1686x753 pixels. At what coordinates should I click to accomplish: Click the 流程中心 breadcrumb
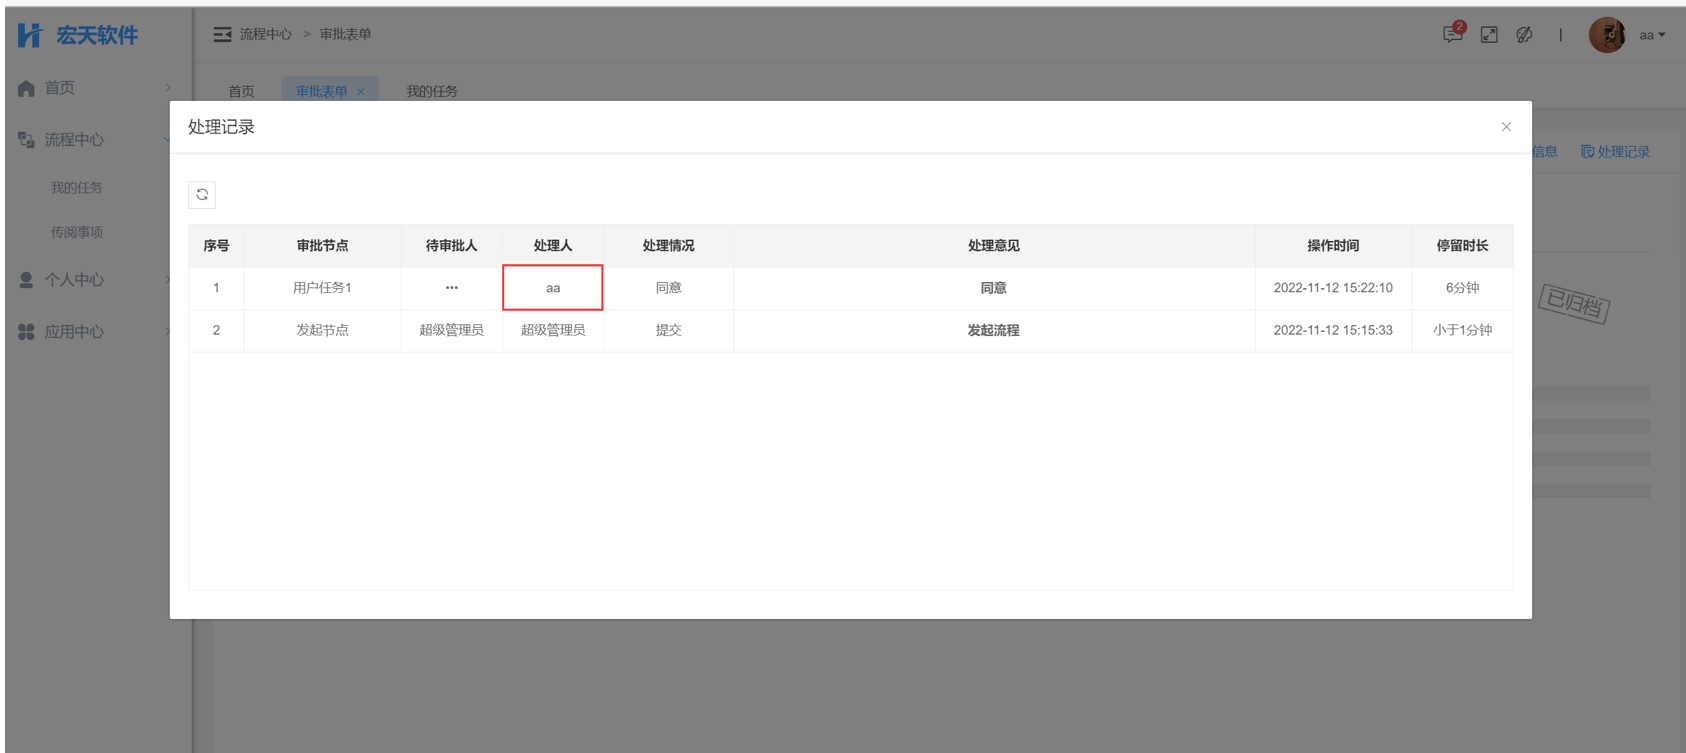266,34
